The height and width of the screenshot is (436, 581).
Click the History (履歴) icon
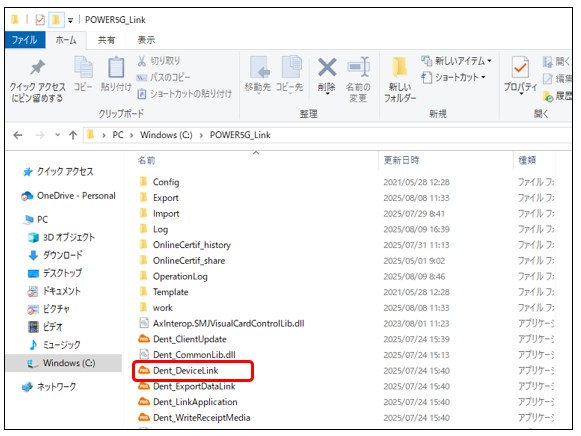pos(548,96)
